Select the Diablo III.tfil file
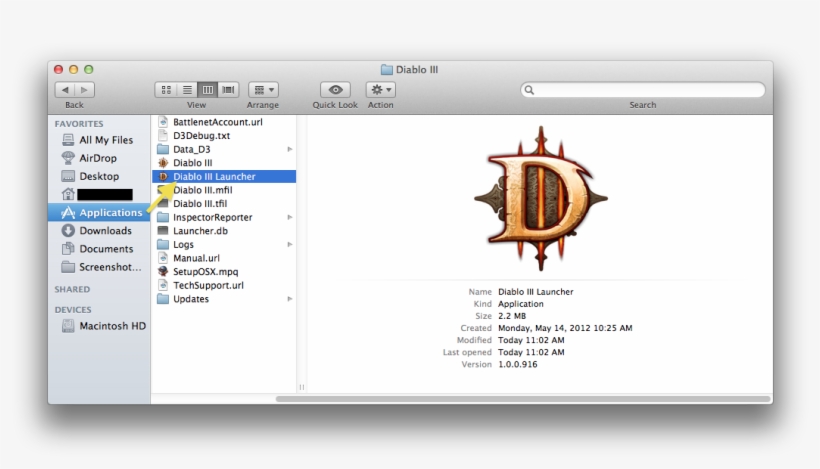Image resolution: width=820 pixels, height=469 pixels. 224,203
